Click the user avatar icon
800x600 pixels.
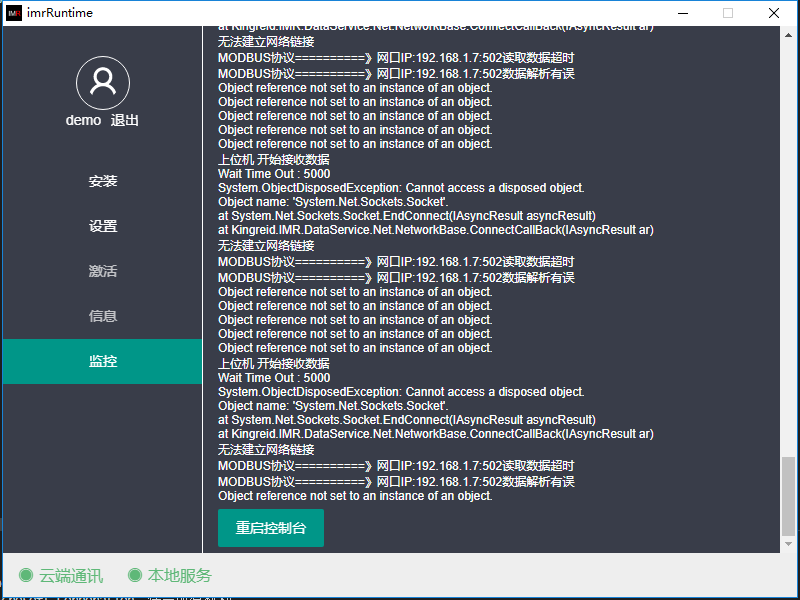coord(103,82)
